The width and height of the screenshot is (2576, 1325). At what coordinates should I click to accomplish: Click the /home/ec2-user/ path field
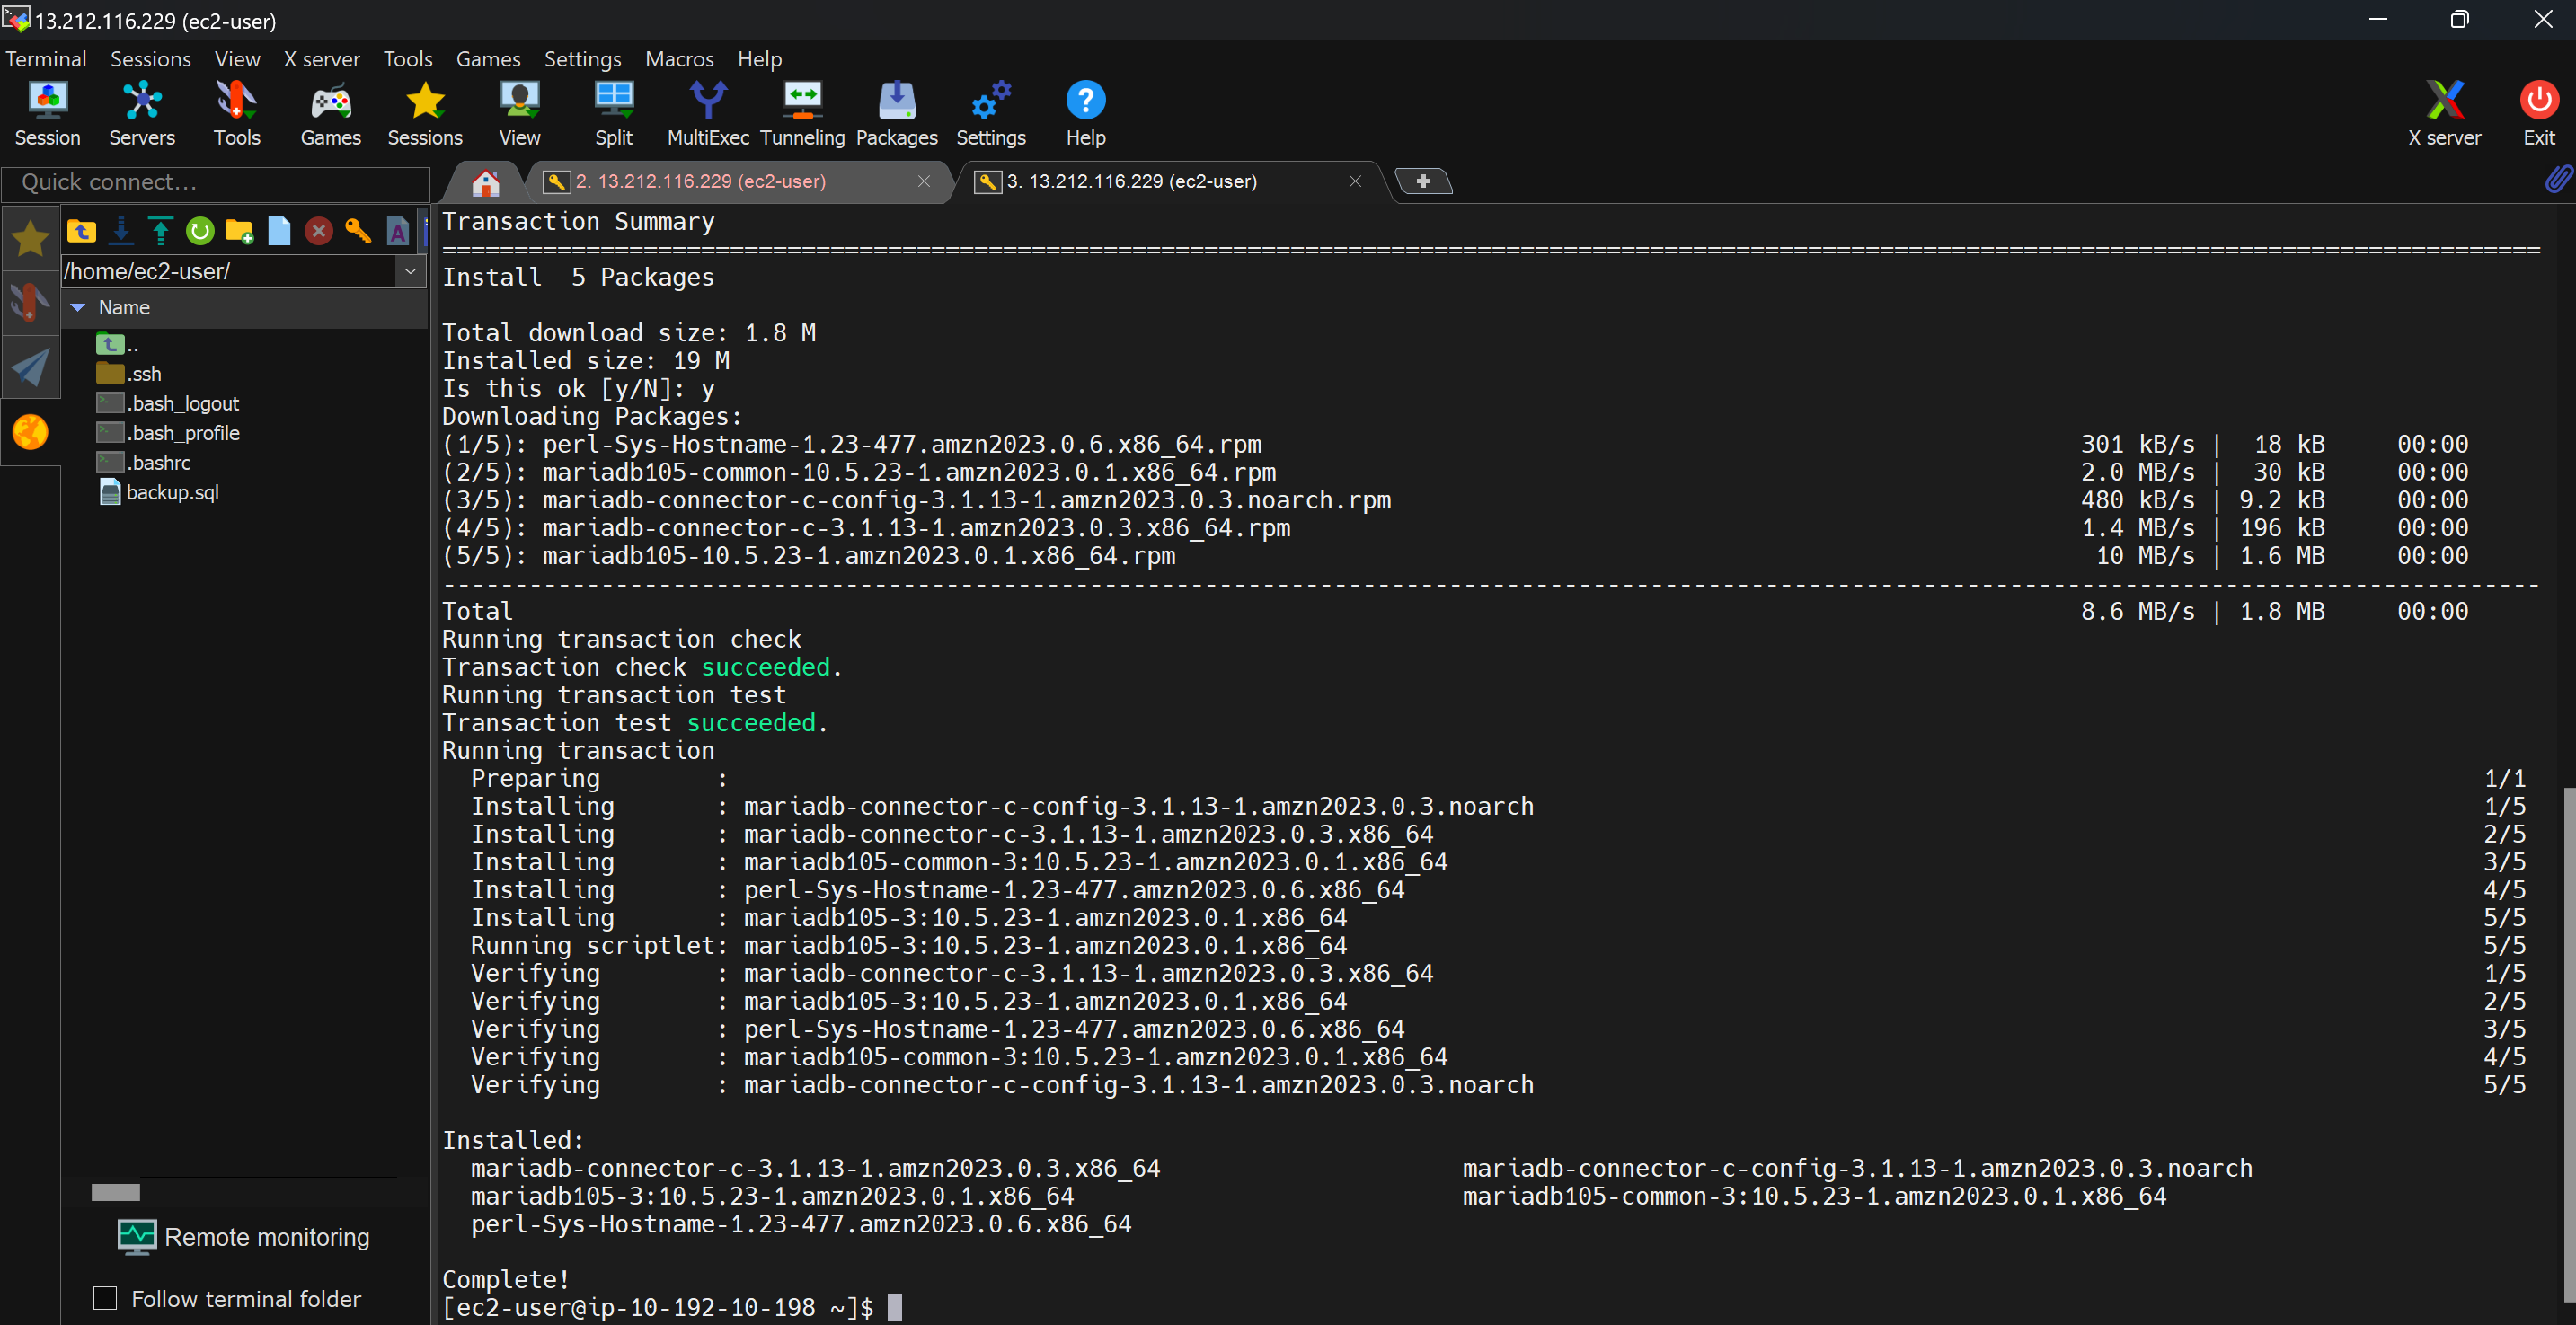[229, 271]
